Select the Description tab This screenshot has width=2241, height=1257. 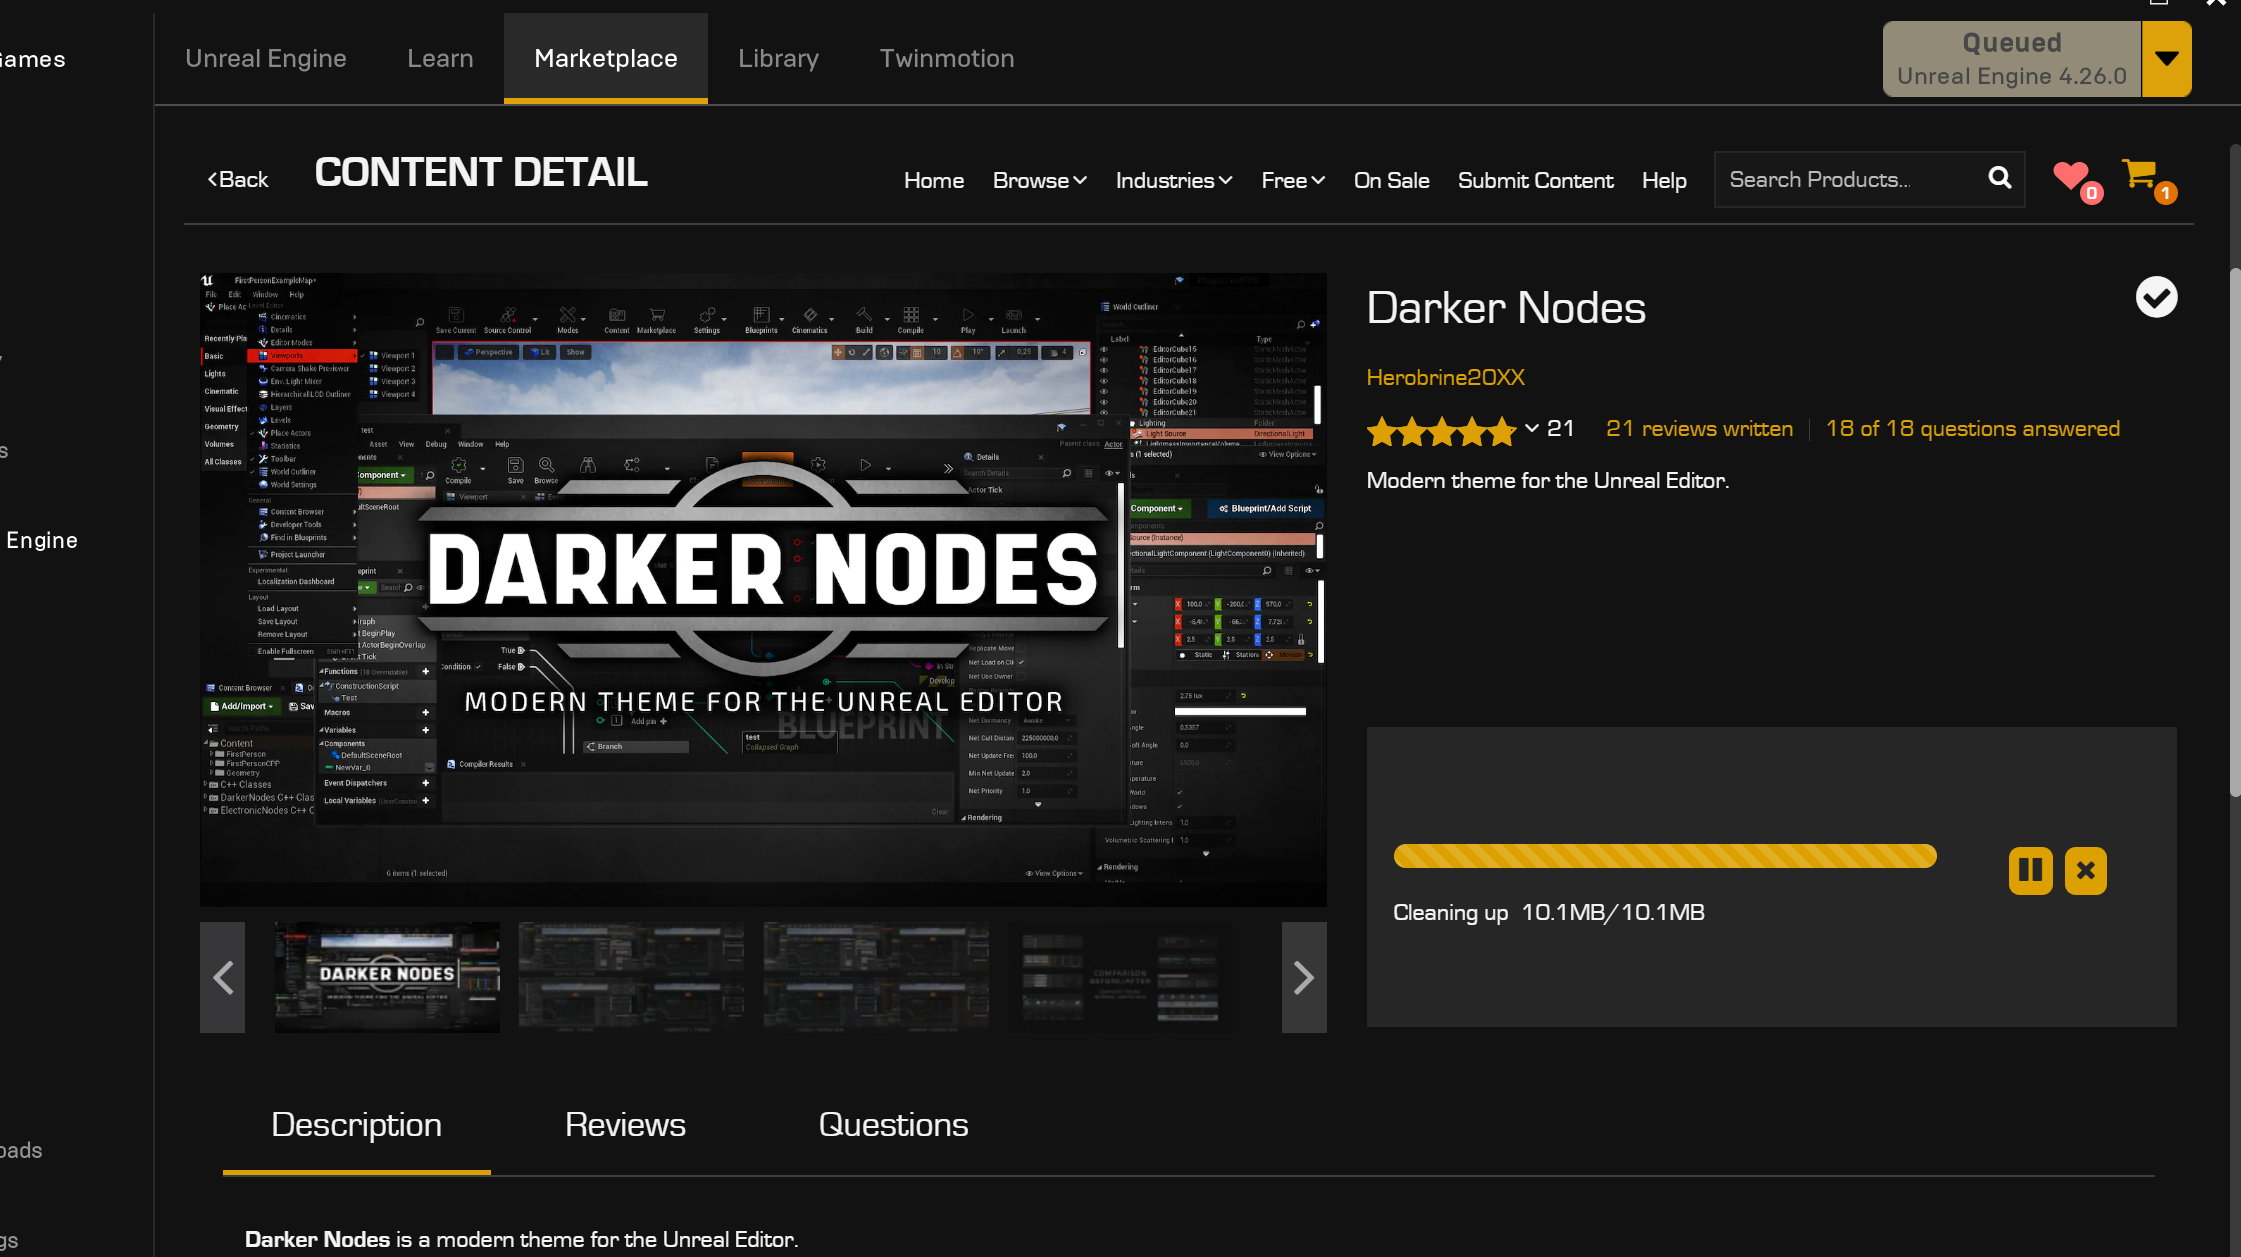(356, 1125)
